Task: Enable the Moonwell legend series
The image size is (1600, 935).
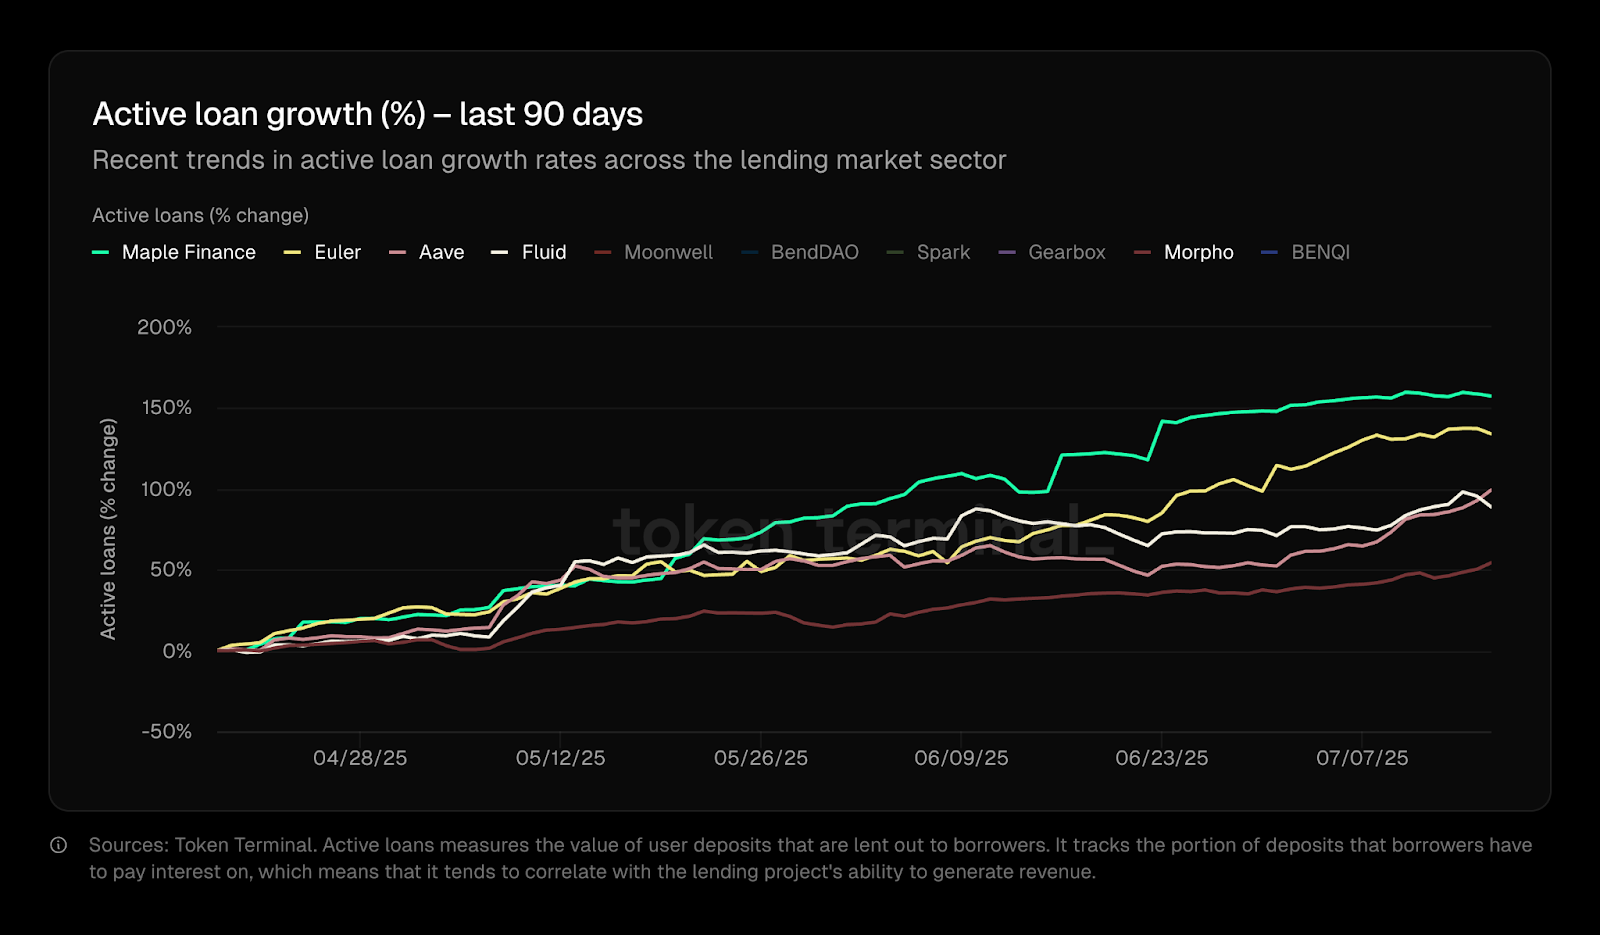Action: coord(654,252)
